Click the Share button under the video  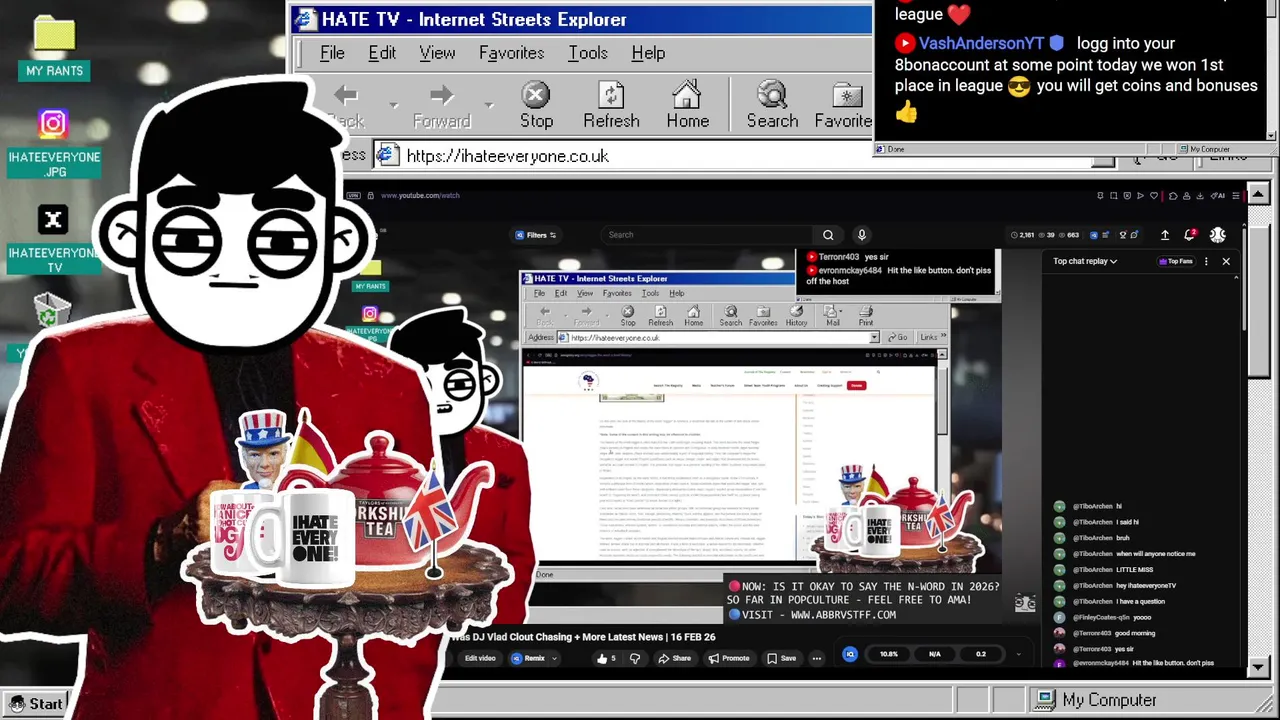tap(675, 658)
